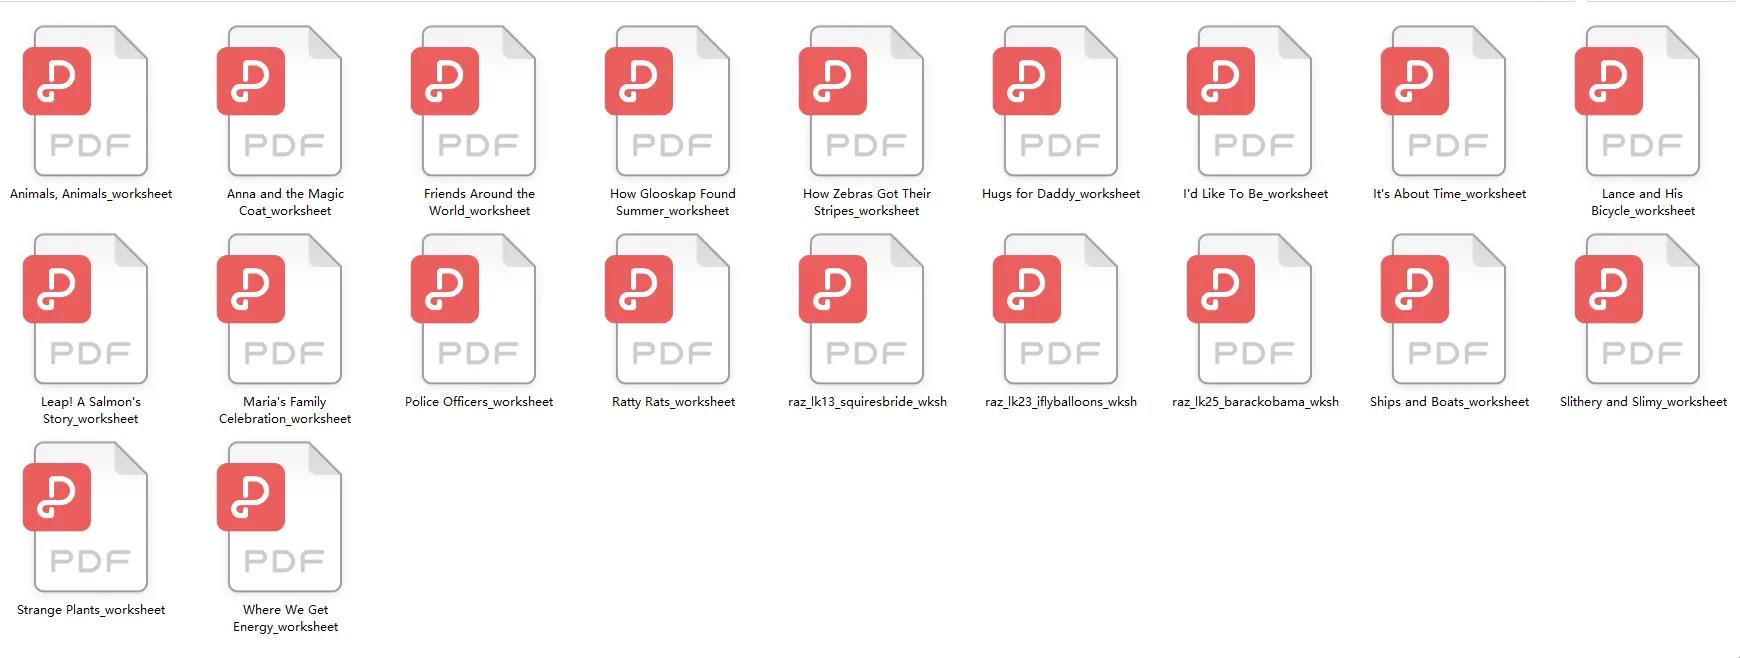Select the raz_lk25_barackobama_wksh PDF icon
Image resolution: width=1740 pixels, height=658 pixels.
(x=1249, y=309)
